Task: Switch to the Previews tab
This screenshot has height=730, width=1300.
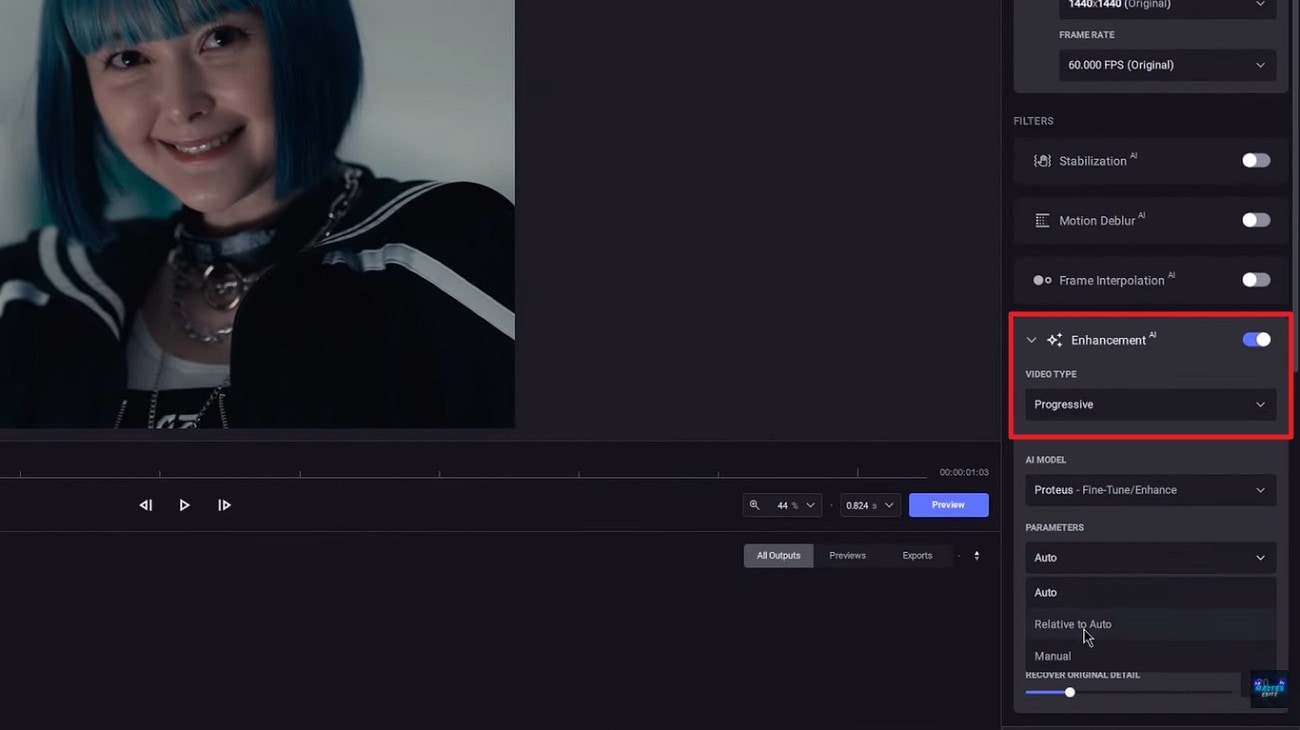Action: [x=847, y=555]
